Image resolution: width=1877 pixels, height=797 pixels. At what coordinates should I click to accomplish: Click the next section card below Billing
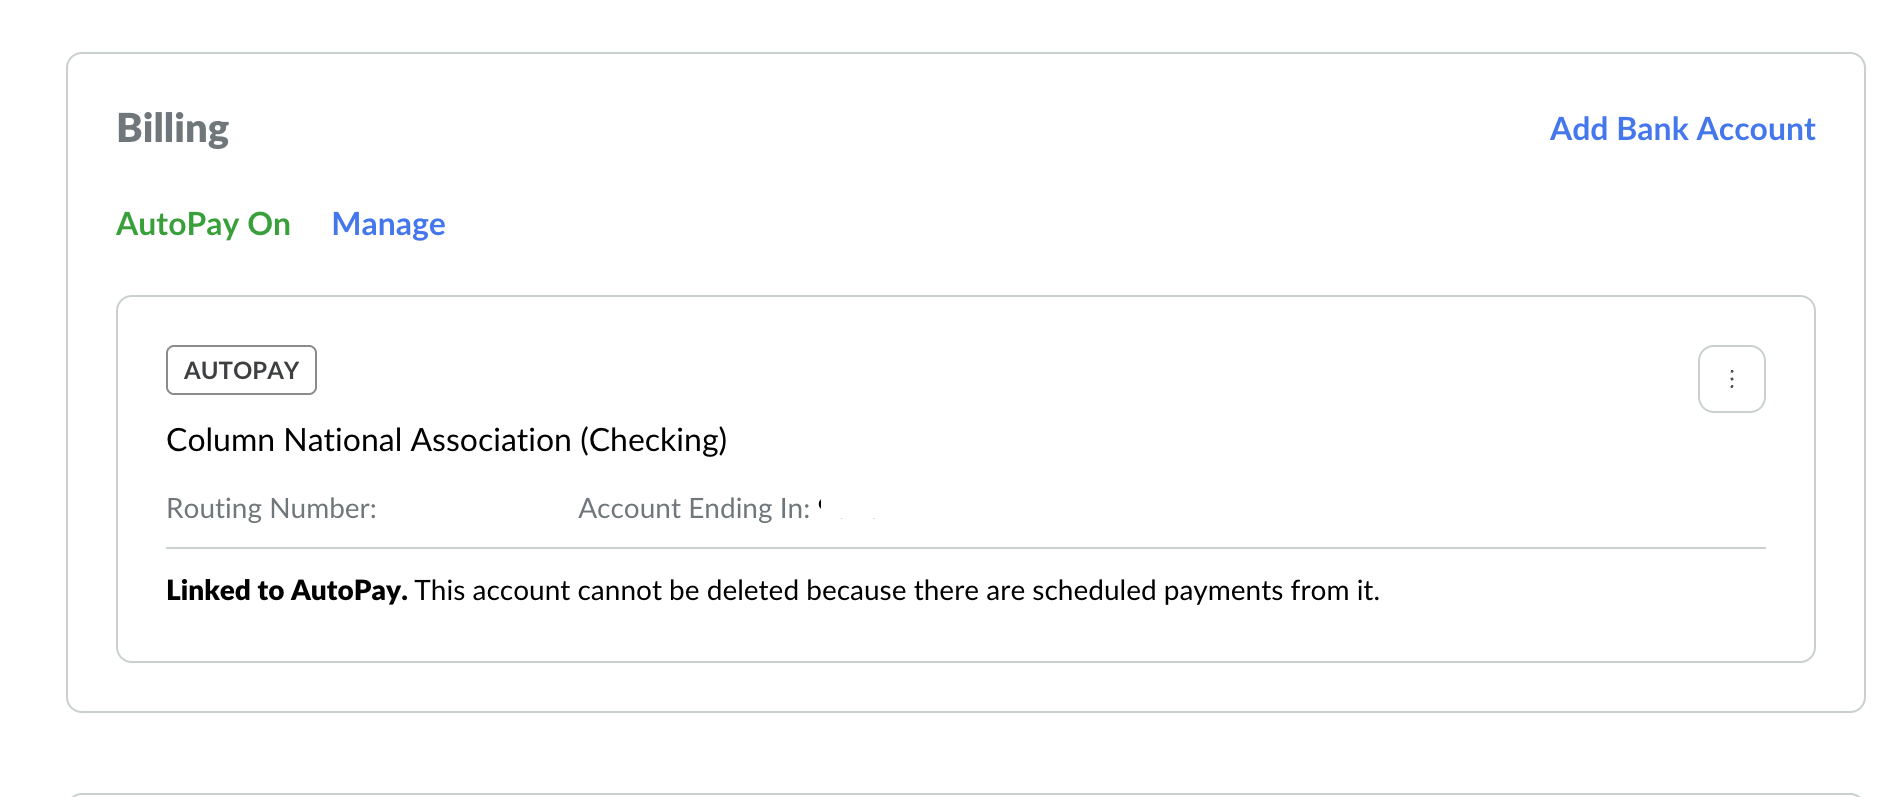(965, 795)
